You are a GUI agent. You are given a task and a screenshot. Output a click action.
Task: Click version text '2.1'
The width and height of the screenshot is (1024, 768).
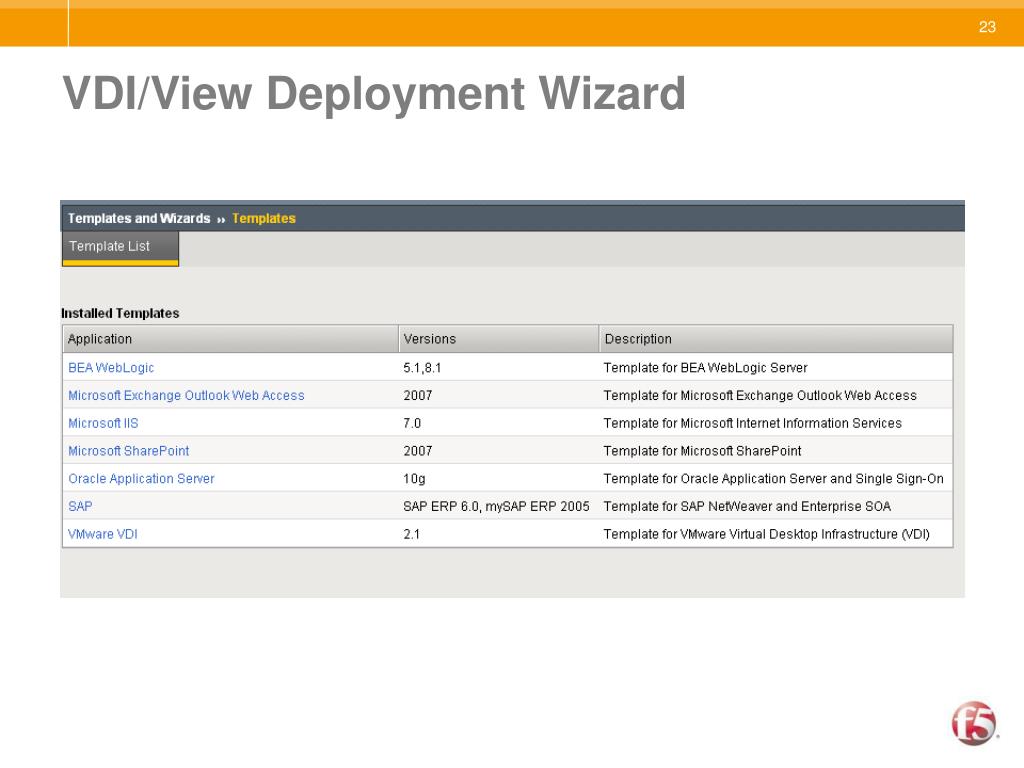click(x=411, y=534)
